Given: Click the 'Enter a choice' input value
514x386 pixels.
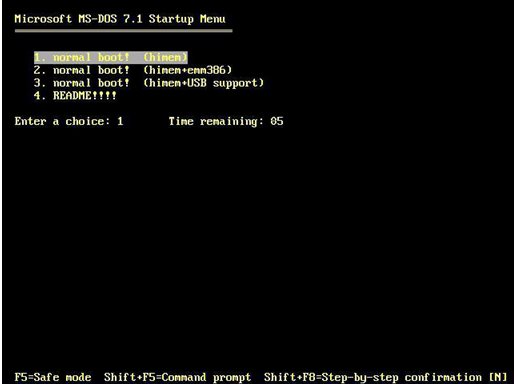Looking at the screenshot, I should coord(120,121).
